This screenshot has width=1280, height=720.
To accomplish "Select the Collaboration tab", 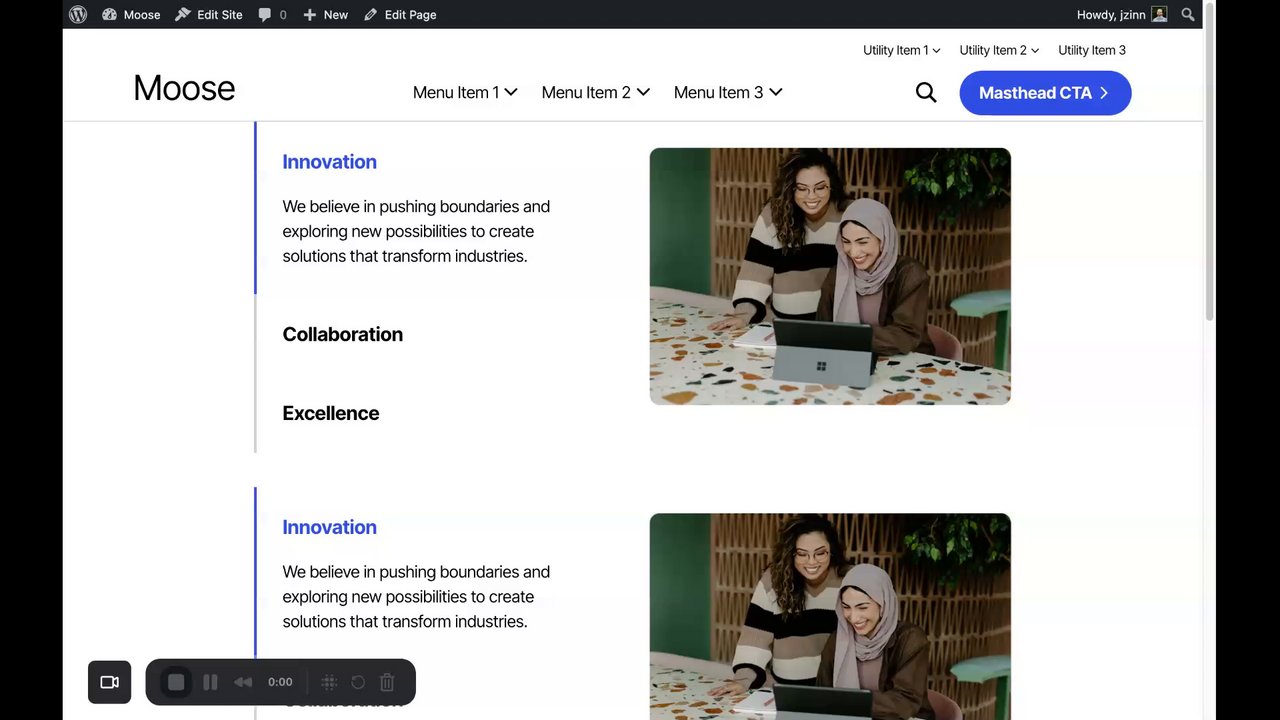I will pos(342,334).
